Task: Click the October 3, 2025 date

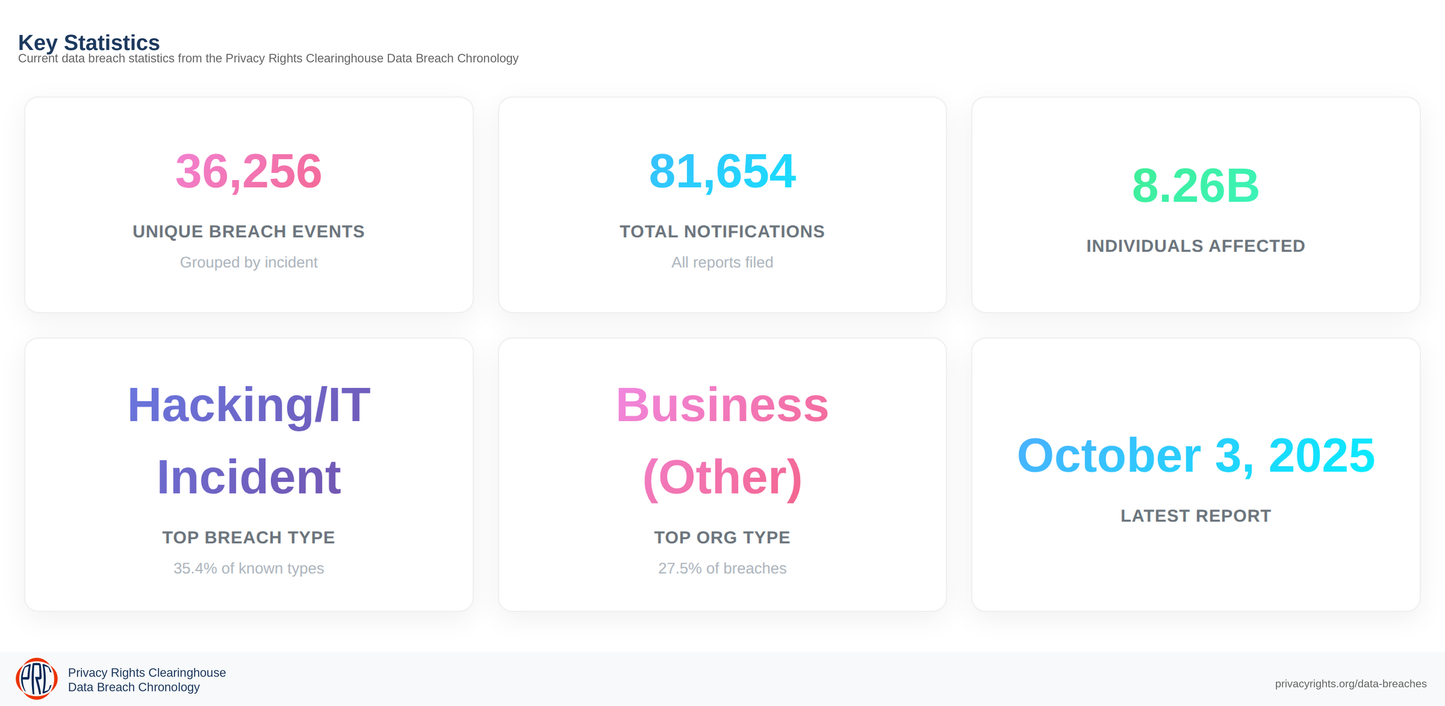Action: (x=1195, y=455)
